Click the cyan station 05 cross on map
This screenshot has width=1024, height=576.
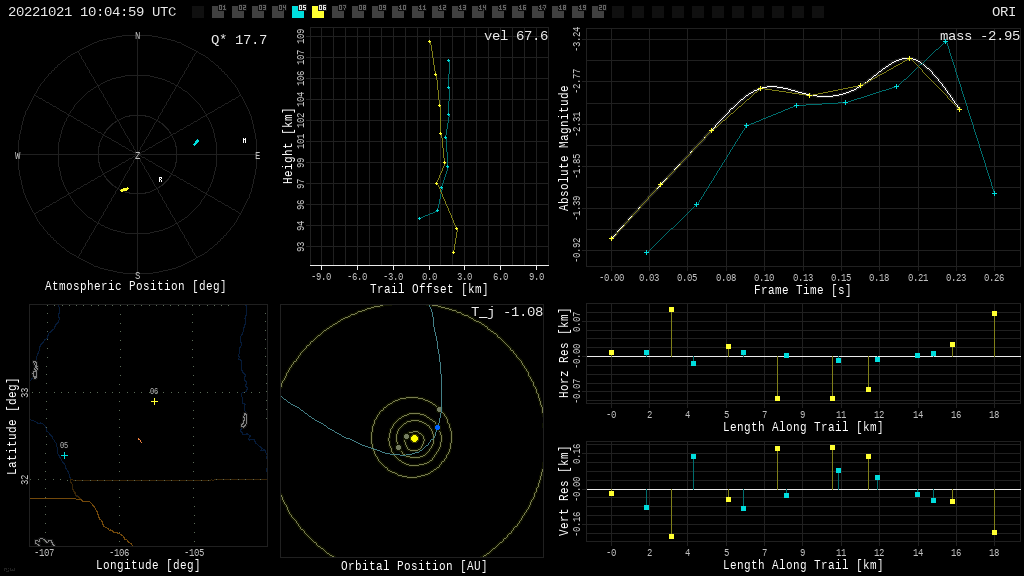tap(64, 455)
